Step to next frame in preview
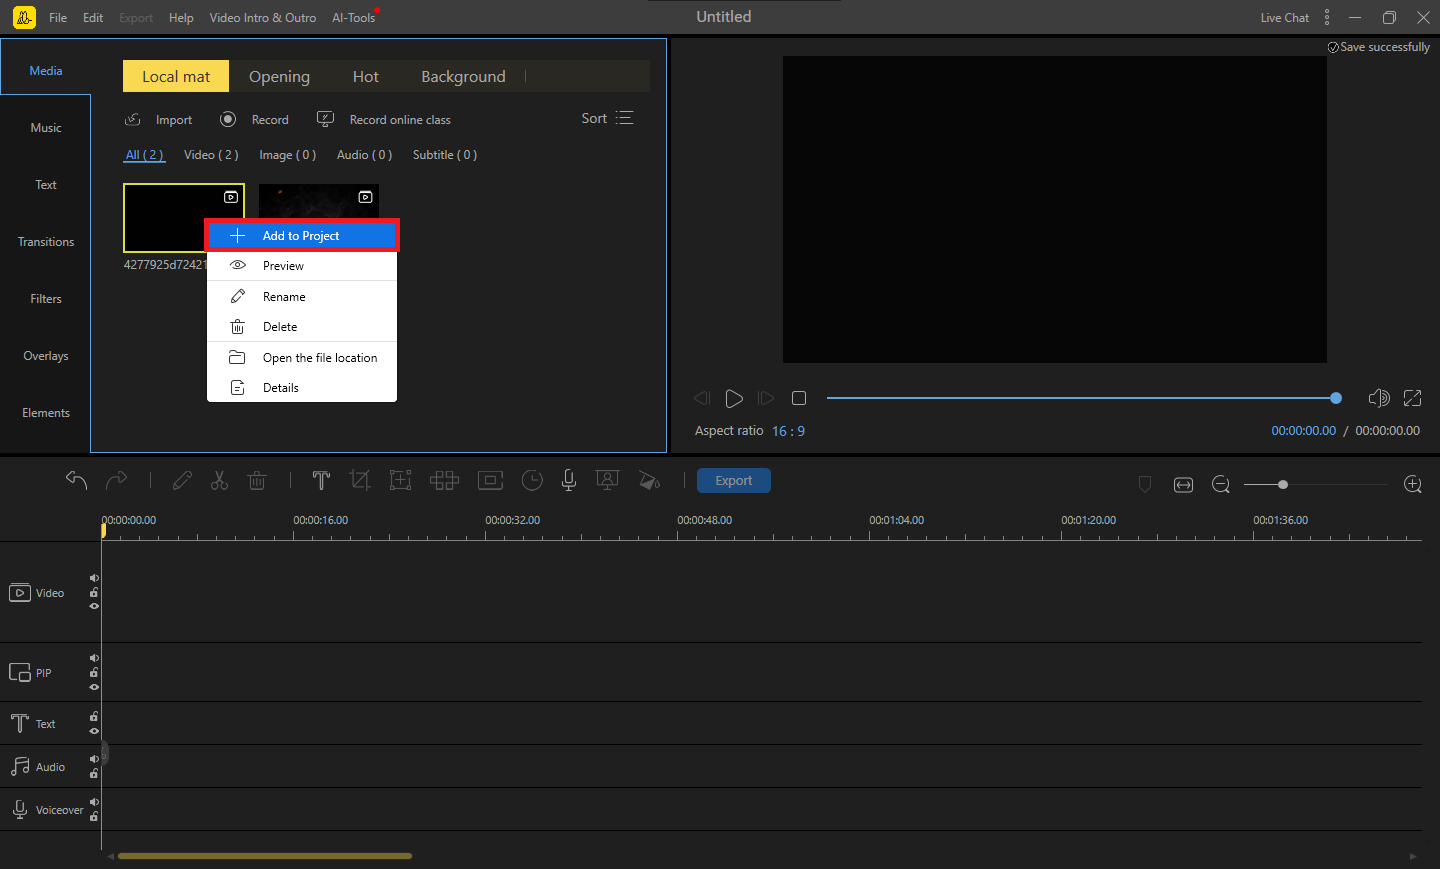This screenshot has height=869, width=1440. 766,398
